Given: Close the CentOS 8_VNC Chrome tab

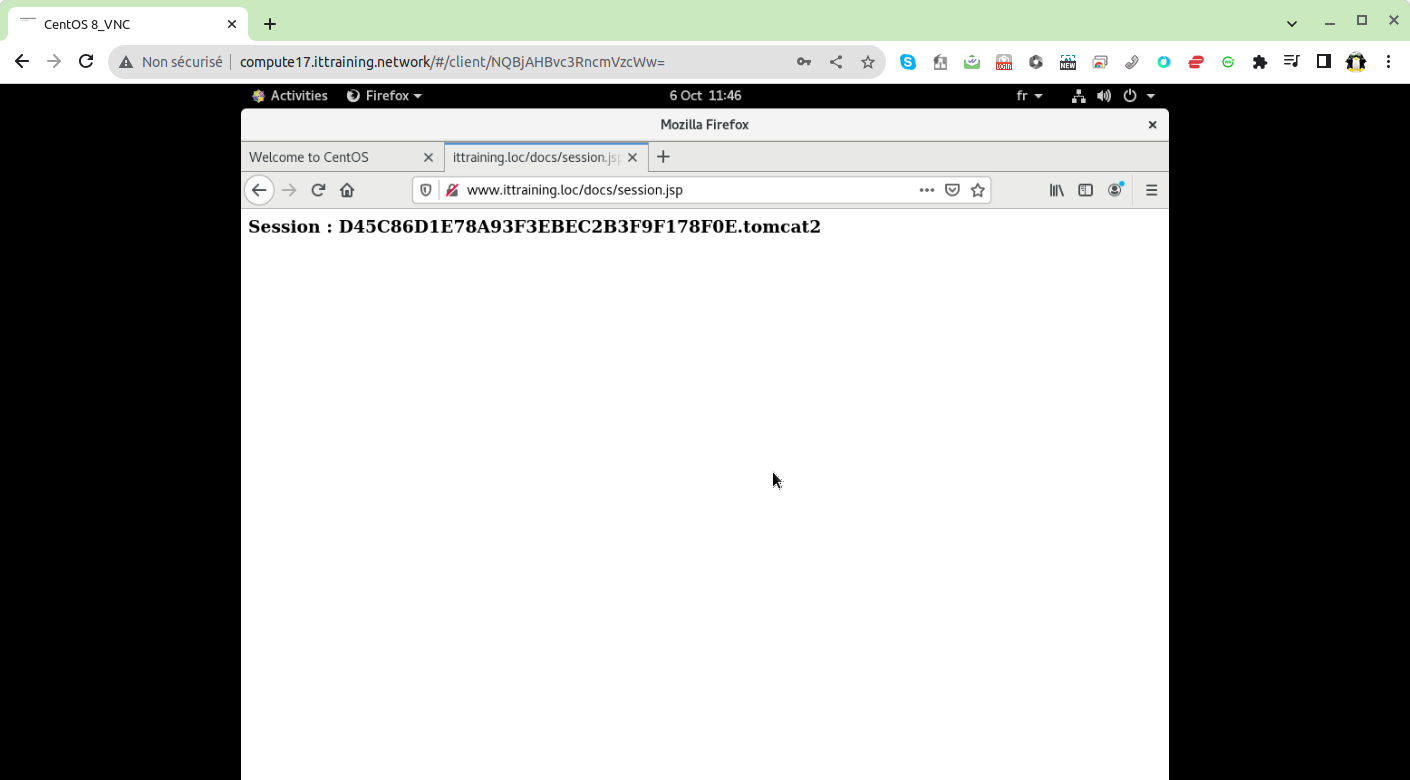Looking at the screenshot, I should click(x=232, y=24).
